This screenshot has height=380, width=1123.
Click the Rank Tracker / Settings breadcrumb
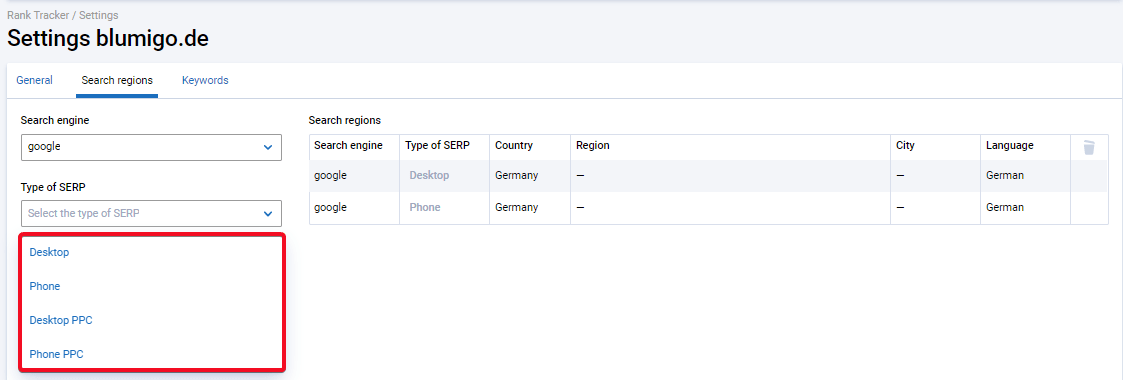63,15
